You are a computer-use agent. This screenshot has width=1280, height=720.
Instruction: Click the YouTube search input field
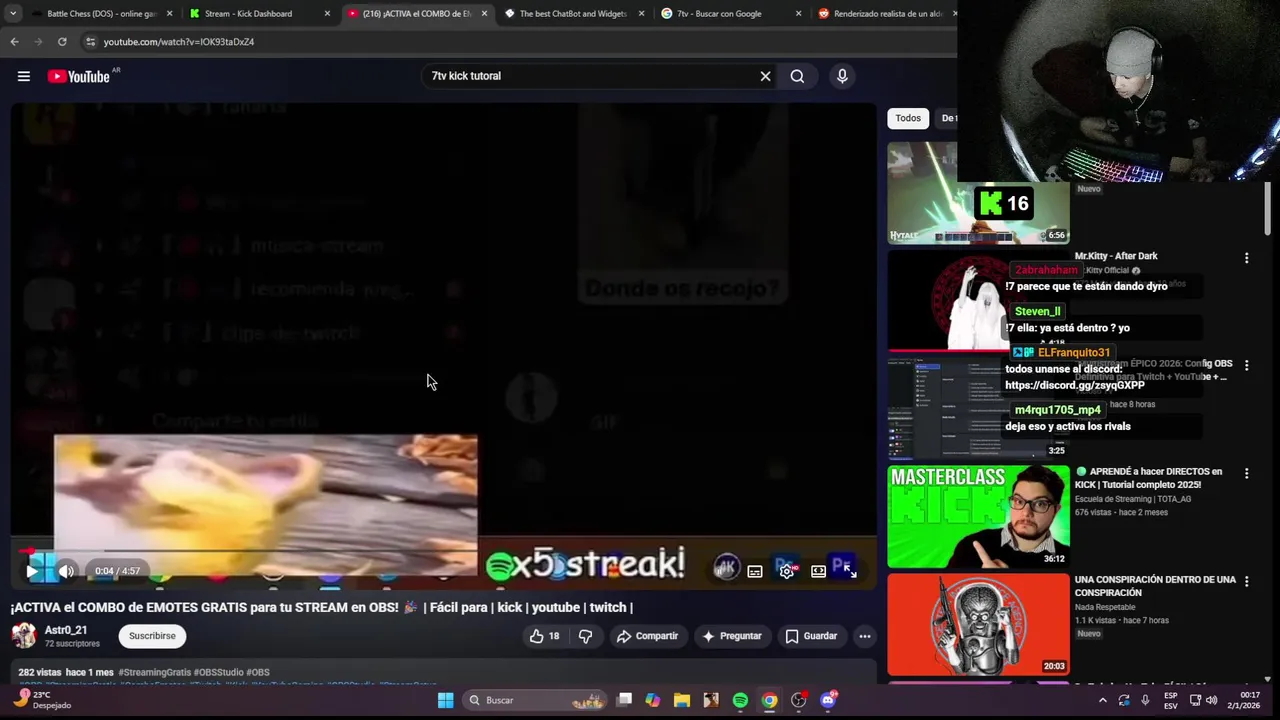(x=590, y=76)
